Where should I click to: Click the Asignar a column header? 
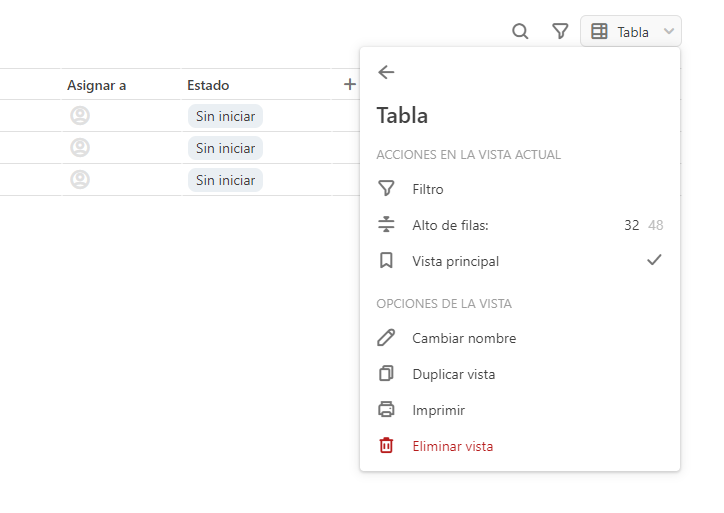point(97,85)
